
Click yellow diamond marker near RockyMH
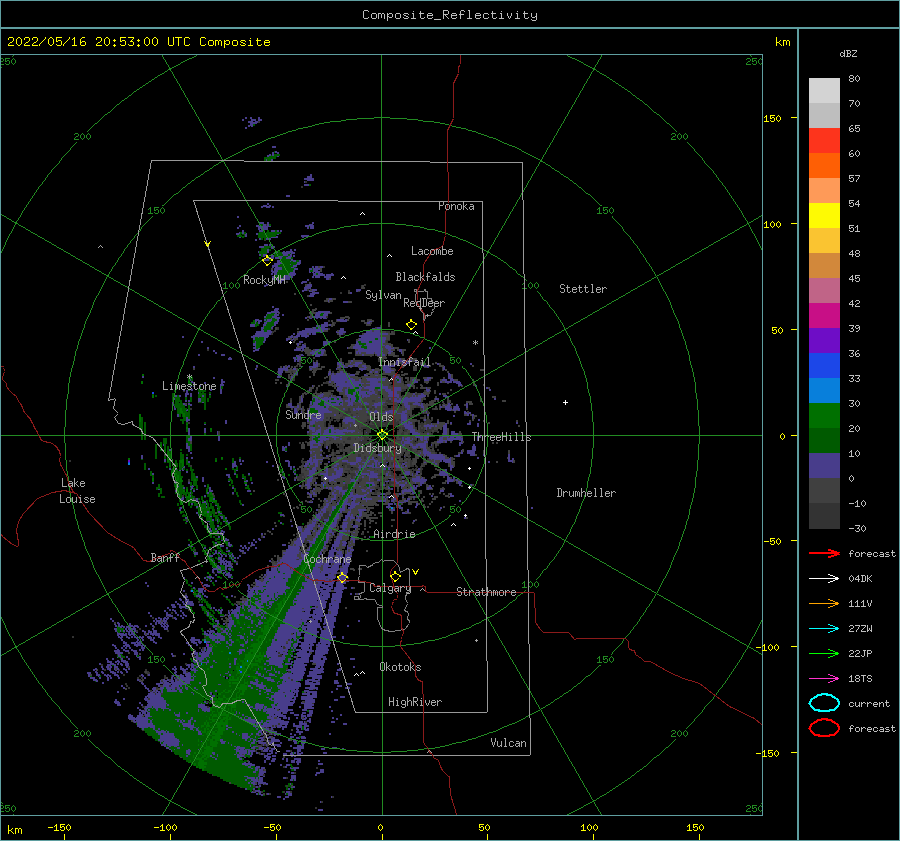[x=267, y=261]
